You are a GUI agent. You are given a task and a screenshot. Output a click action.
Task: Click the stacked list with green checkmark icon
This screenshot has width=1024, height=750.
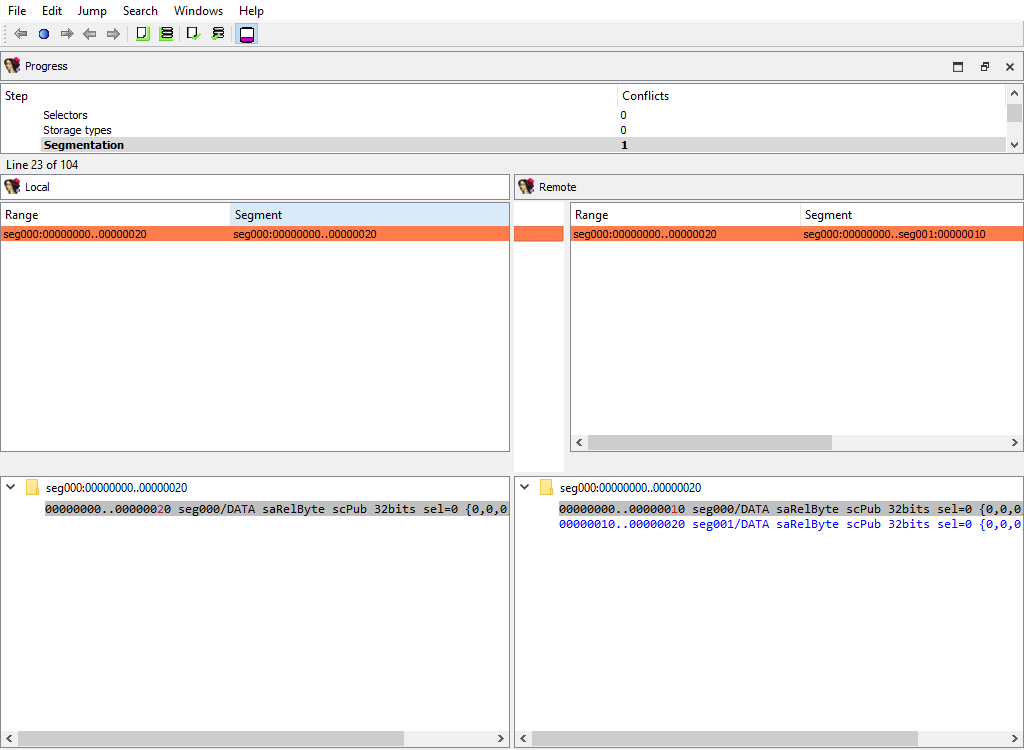[218, 34]
